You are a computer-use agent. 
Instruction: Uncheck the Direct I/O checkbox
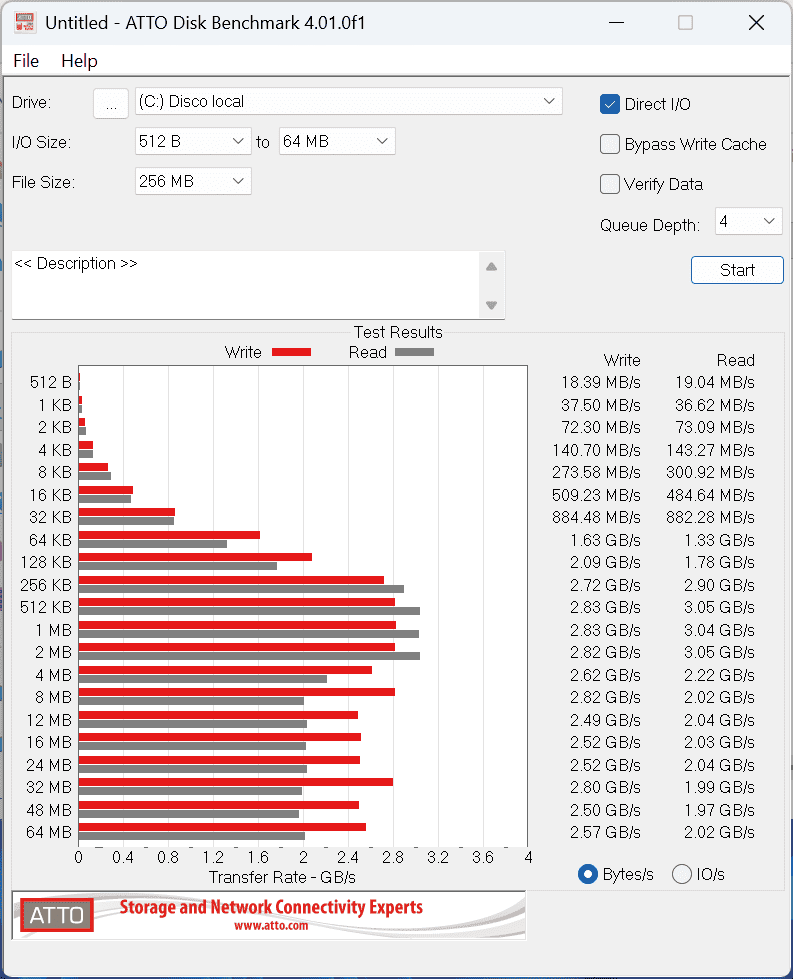pos(610,104)
